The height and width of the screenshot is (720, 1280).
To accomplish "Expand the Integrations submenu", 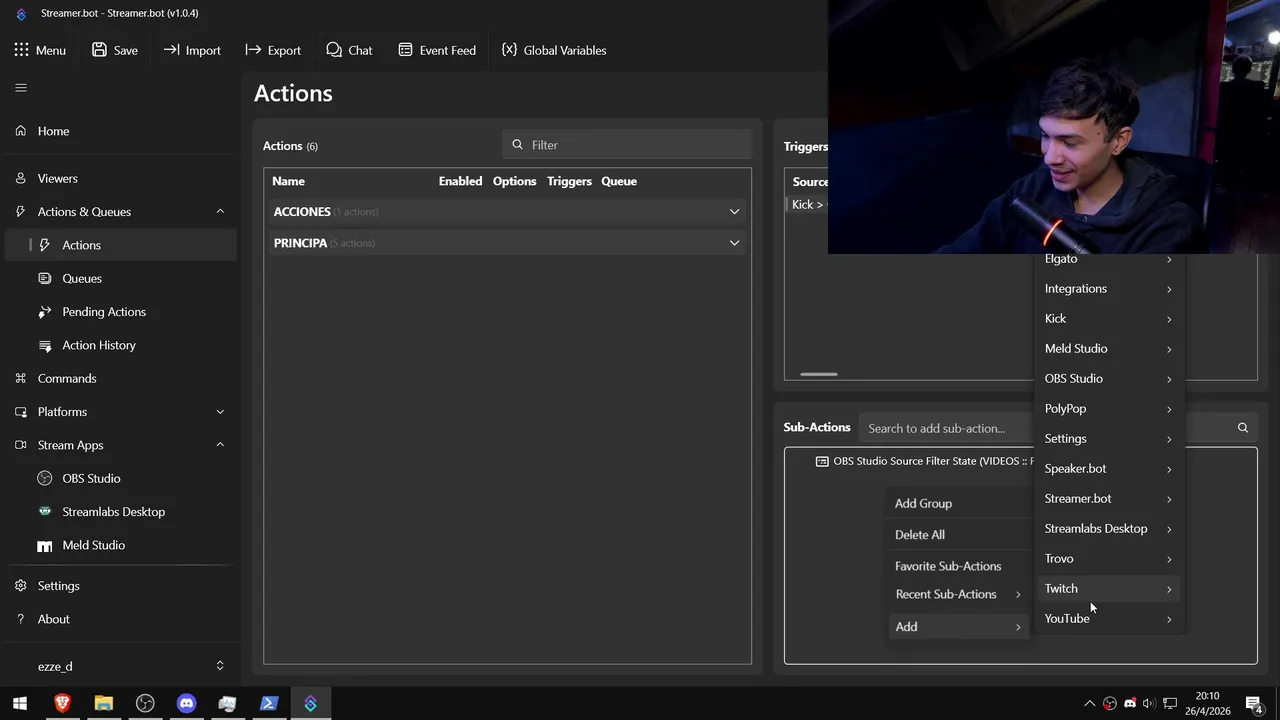I will pos(1108,288).
